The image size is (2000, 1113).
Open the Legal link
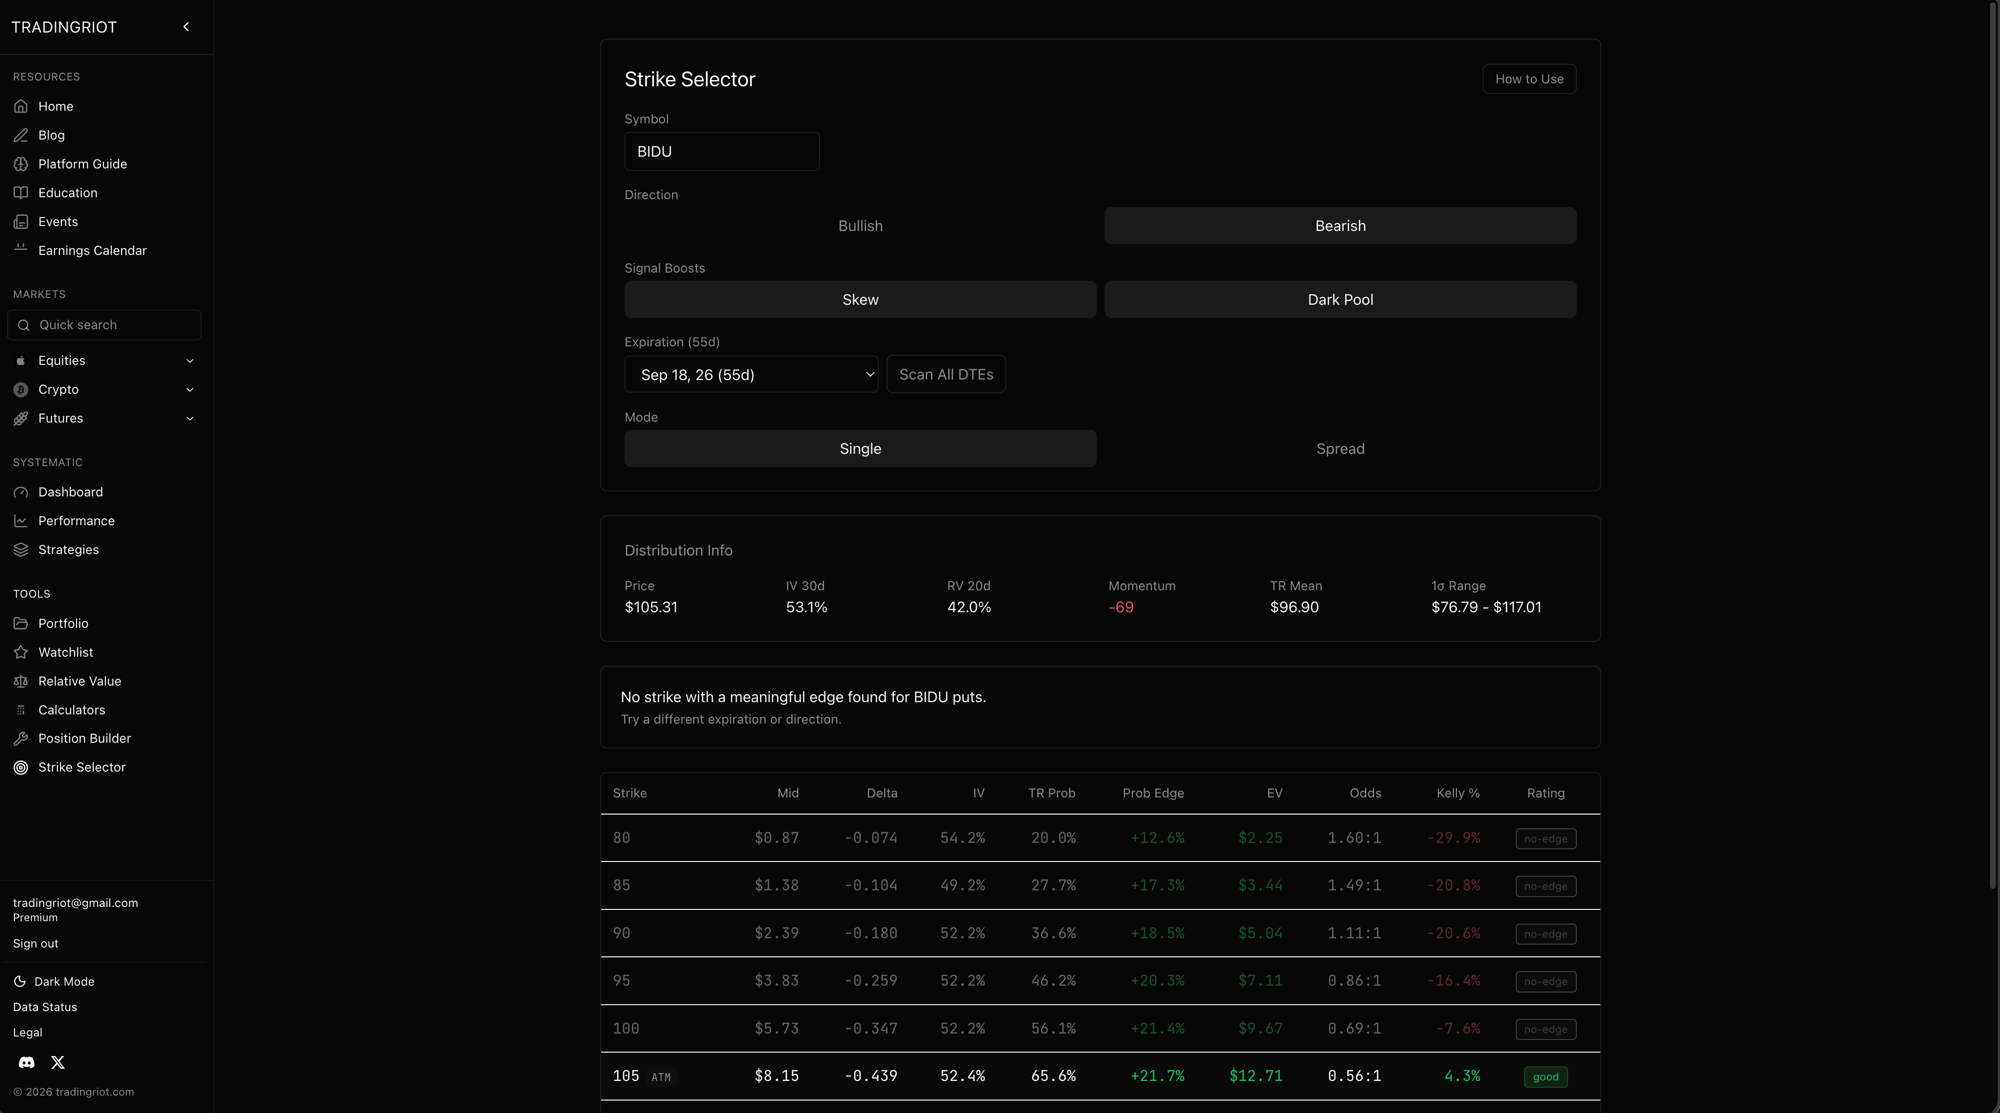point(28,1033)
